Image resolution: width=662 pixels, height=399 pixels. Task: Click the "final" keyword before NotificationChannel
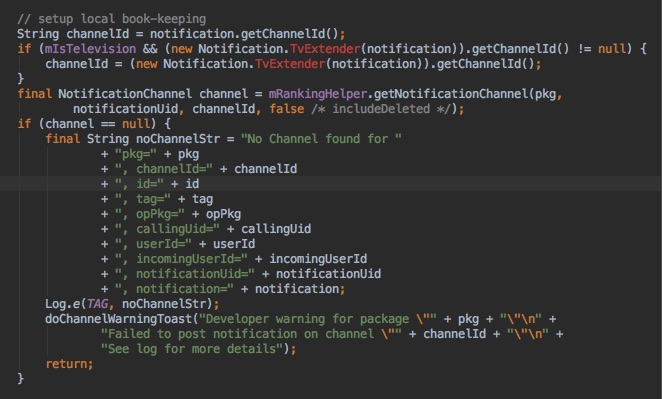[35, 94]
